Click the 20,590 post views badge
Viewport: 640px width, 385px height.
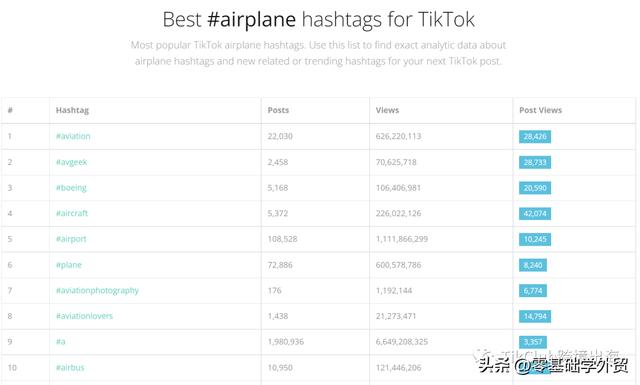535,188
